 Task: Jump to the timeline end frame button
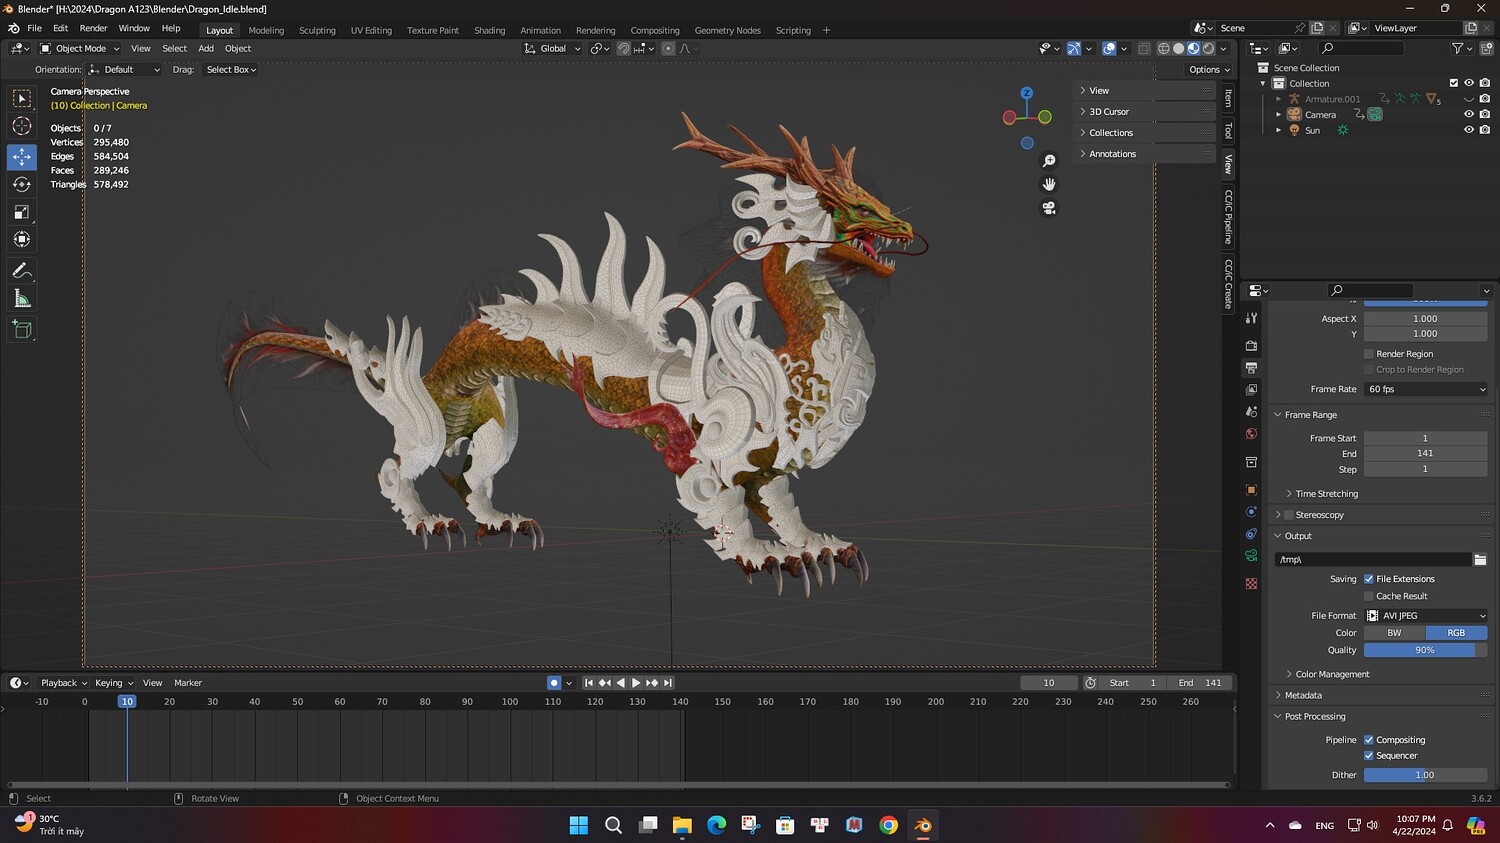pos(668,683)
